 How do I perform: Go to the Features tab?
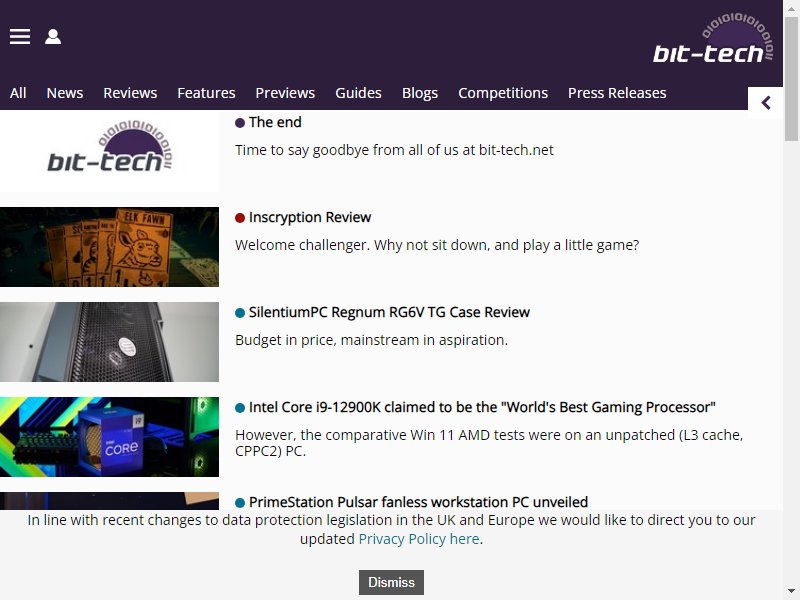(x=206, y=93)
